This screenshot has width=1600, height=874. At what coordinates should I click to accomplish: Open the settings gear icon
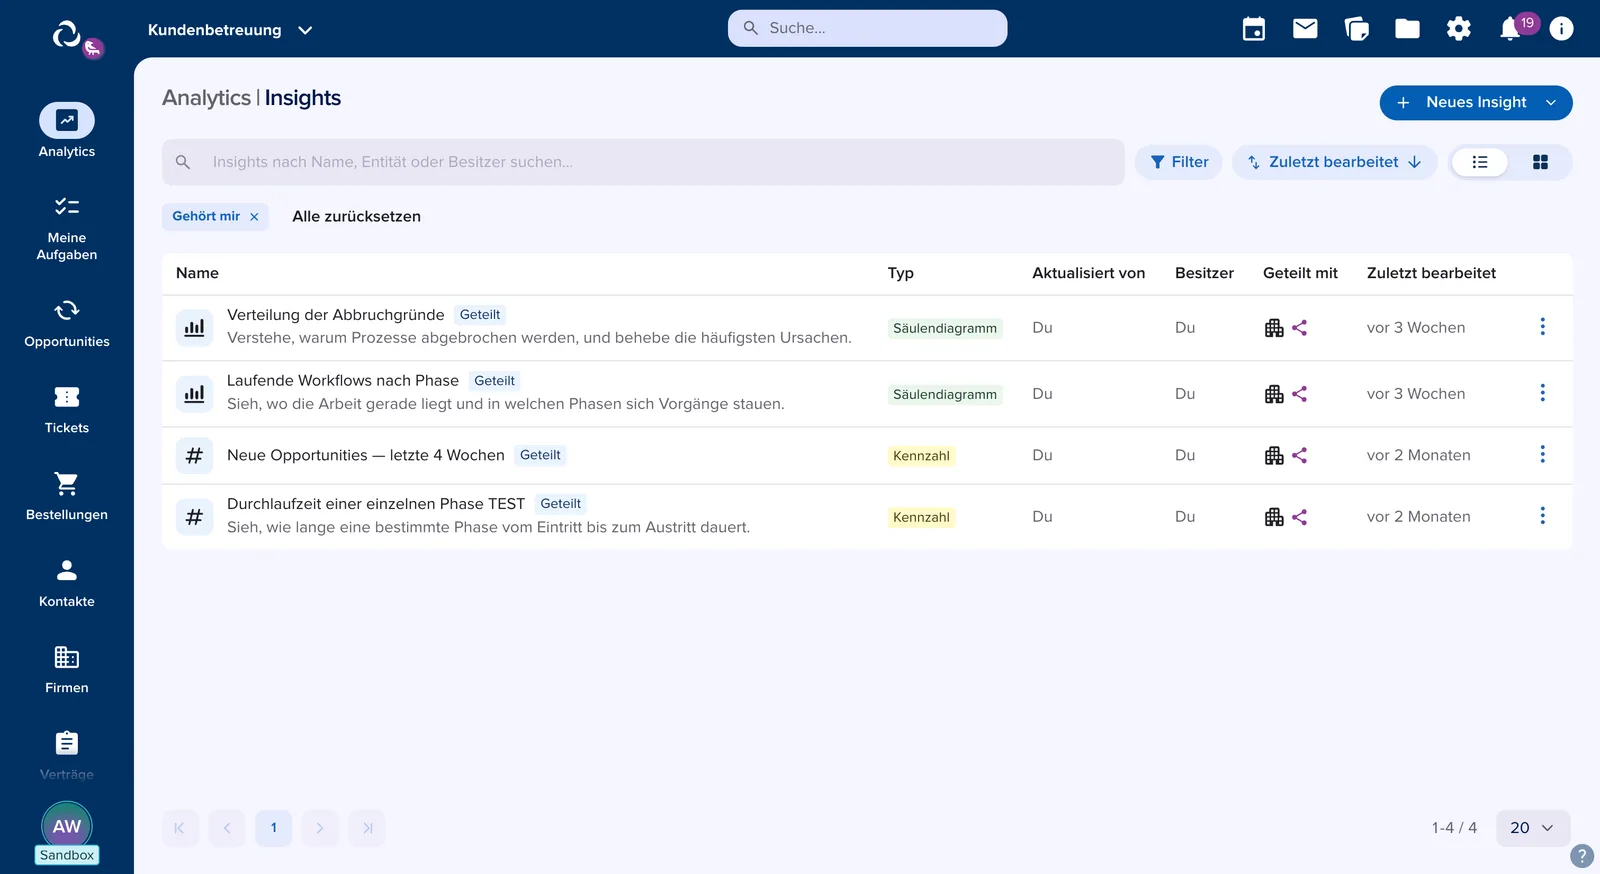tap(1459, 29)
